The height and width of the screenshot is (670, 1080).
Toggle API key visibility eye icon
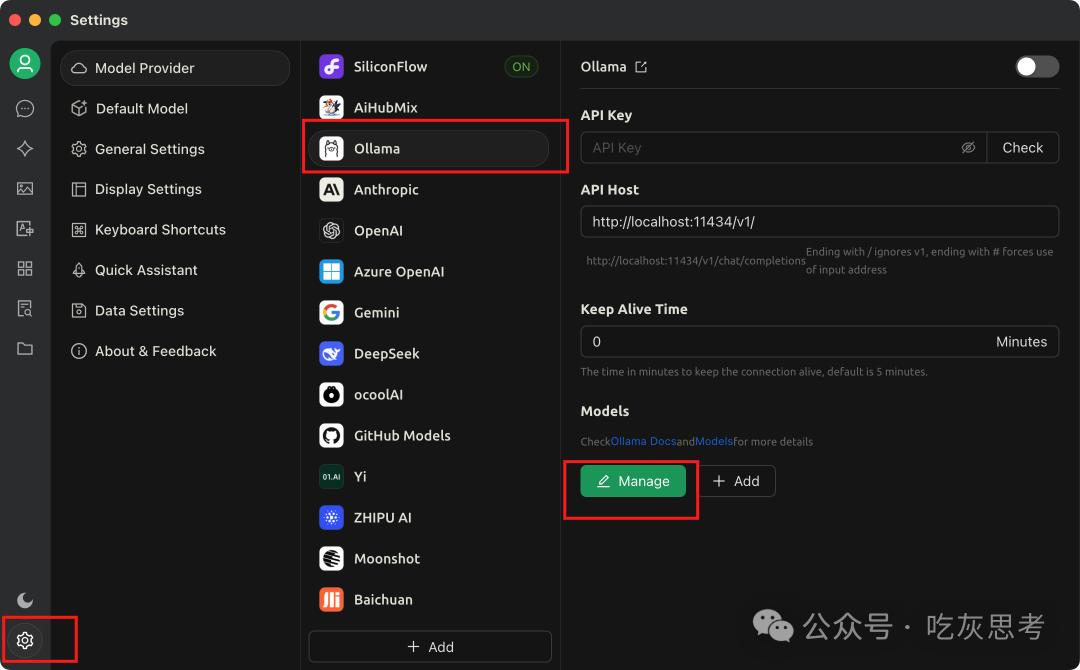pyautogui.click(x=968, y=147)
